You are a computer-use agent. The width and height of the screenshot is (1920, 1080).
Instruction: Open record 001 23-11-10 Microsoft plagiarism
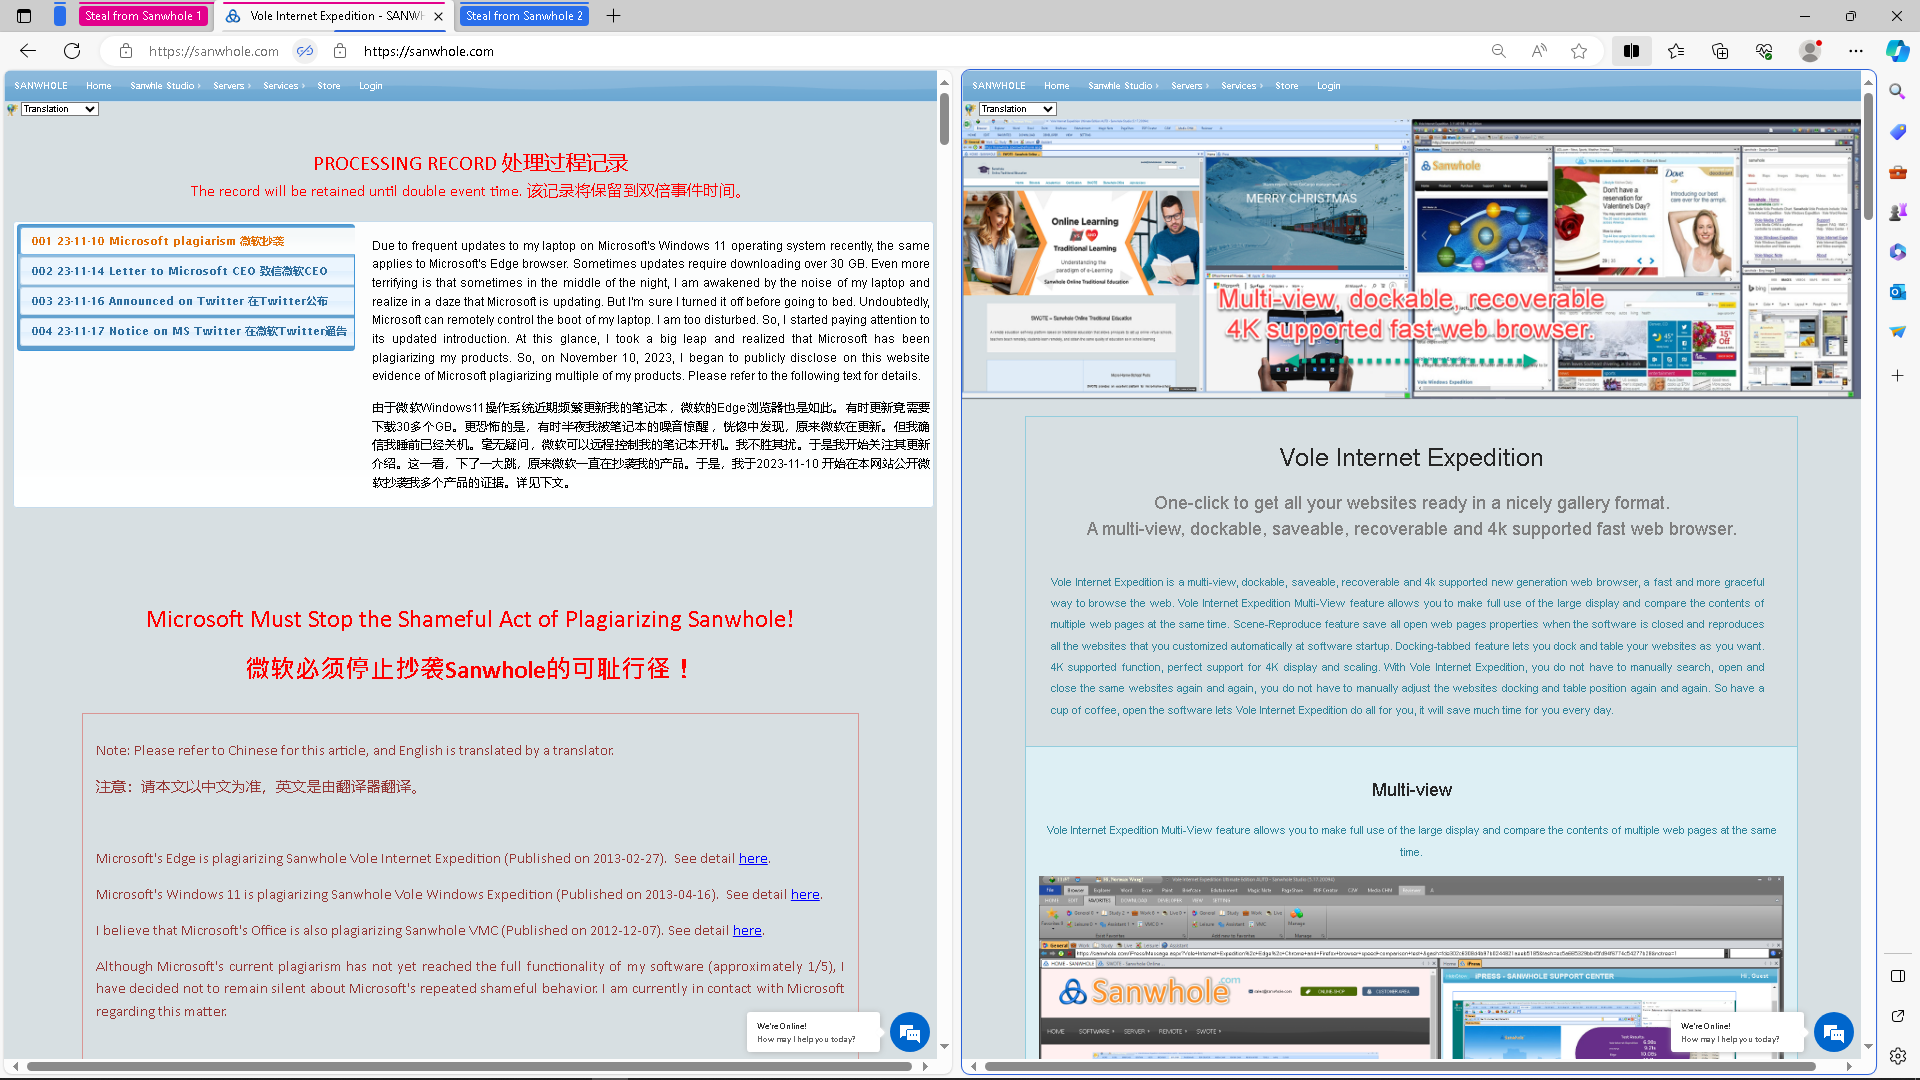187,241
